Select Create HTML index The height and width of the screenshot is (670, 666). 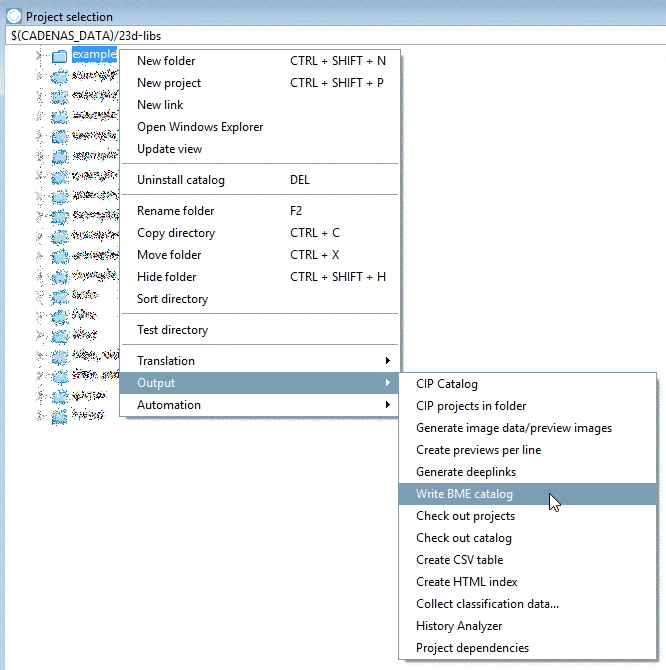528,582
